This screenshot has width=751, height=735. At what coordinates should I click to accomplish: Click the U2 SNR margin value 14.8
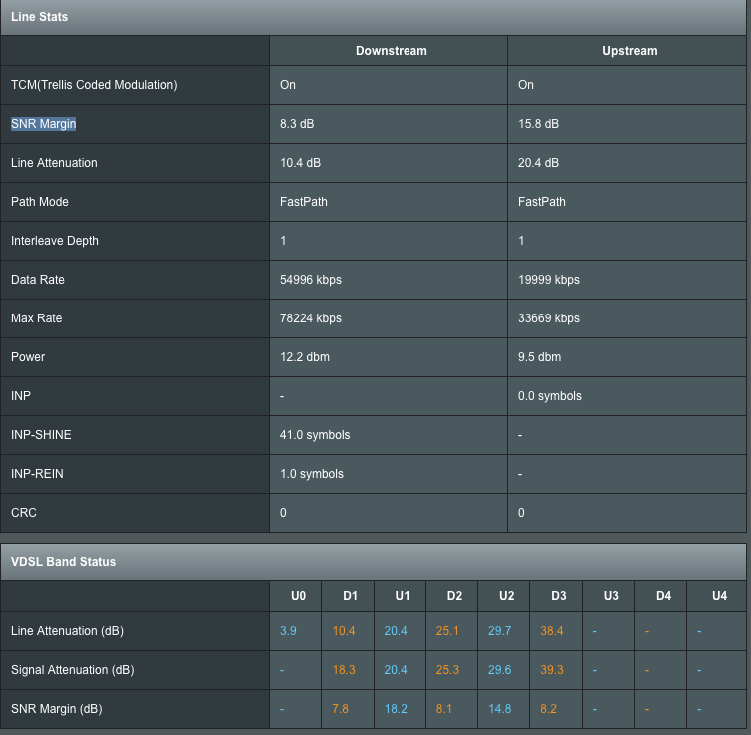point(500,709)
